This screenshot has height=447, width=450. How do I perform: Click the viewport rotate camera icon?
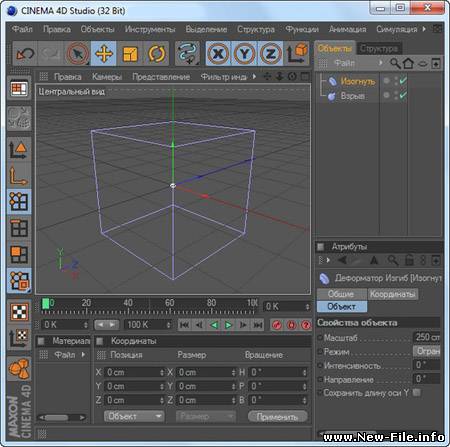[292, 77]
